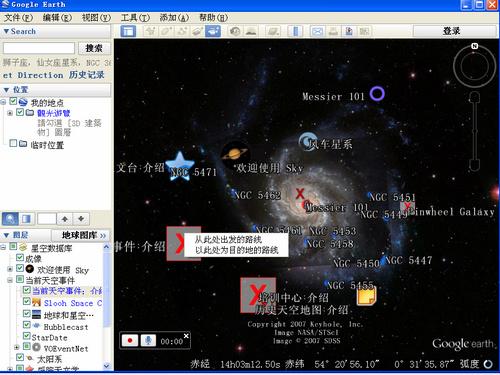Open the 帮助(H) menu
Viewport: 500px width, 375px height.
coord(213,17)
